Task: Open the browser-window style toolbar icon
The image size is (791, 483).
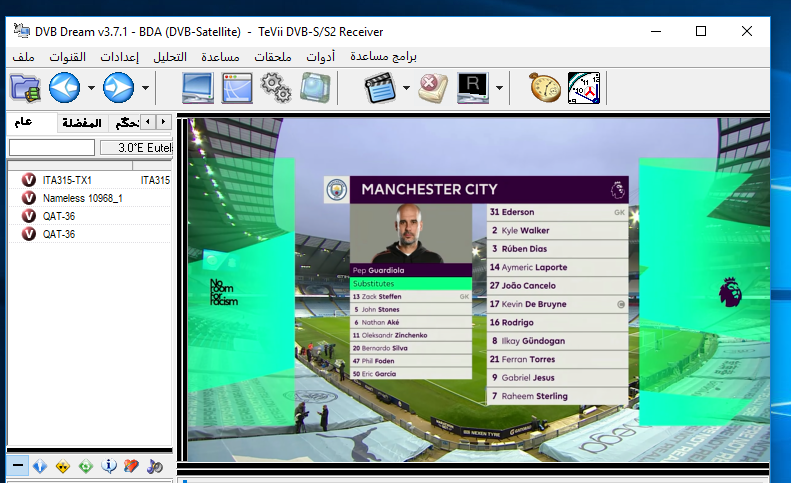Action: (x=237, y=88)
